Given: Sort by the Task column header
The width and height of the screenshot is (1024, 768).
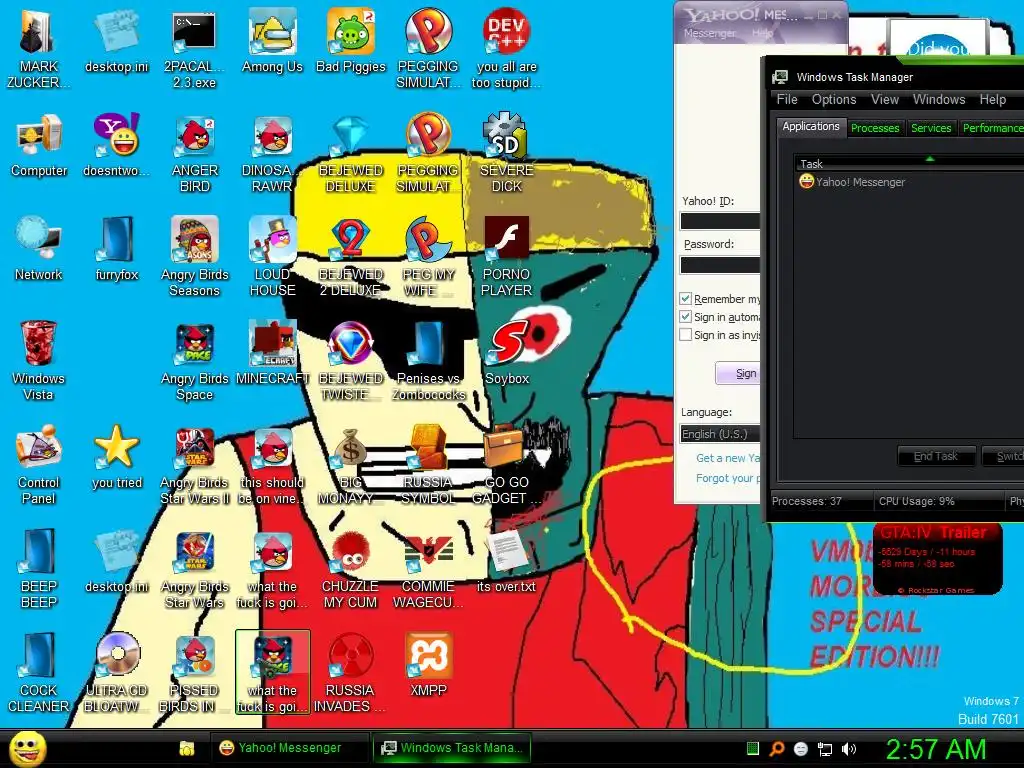Looking at the screenshot, I should coord(909,163).
